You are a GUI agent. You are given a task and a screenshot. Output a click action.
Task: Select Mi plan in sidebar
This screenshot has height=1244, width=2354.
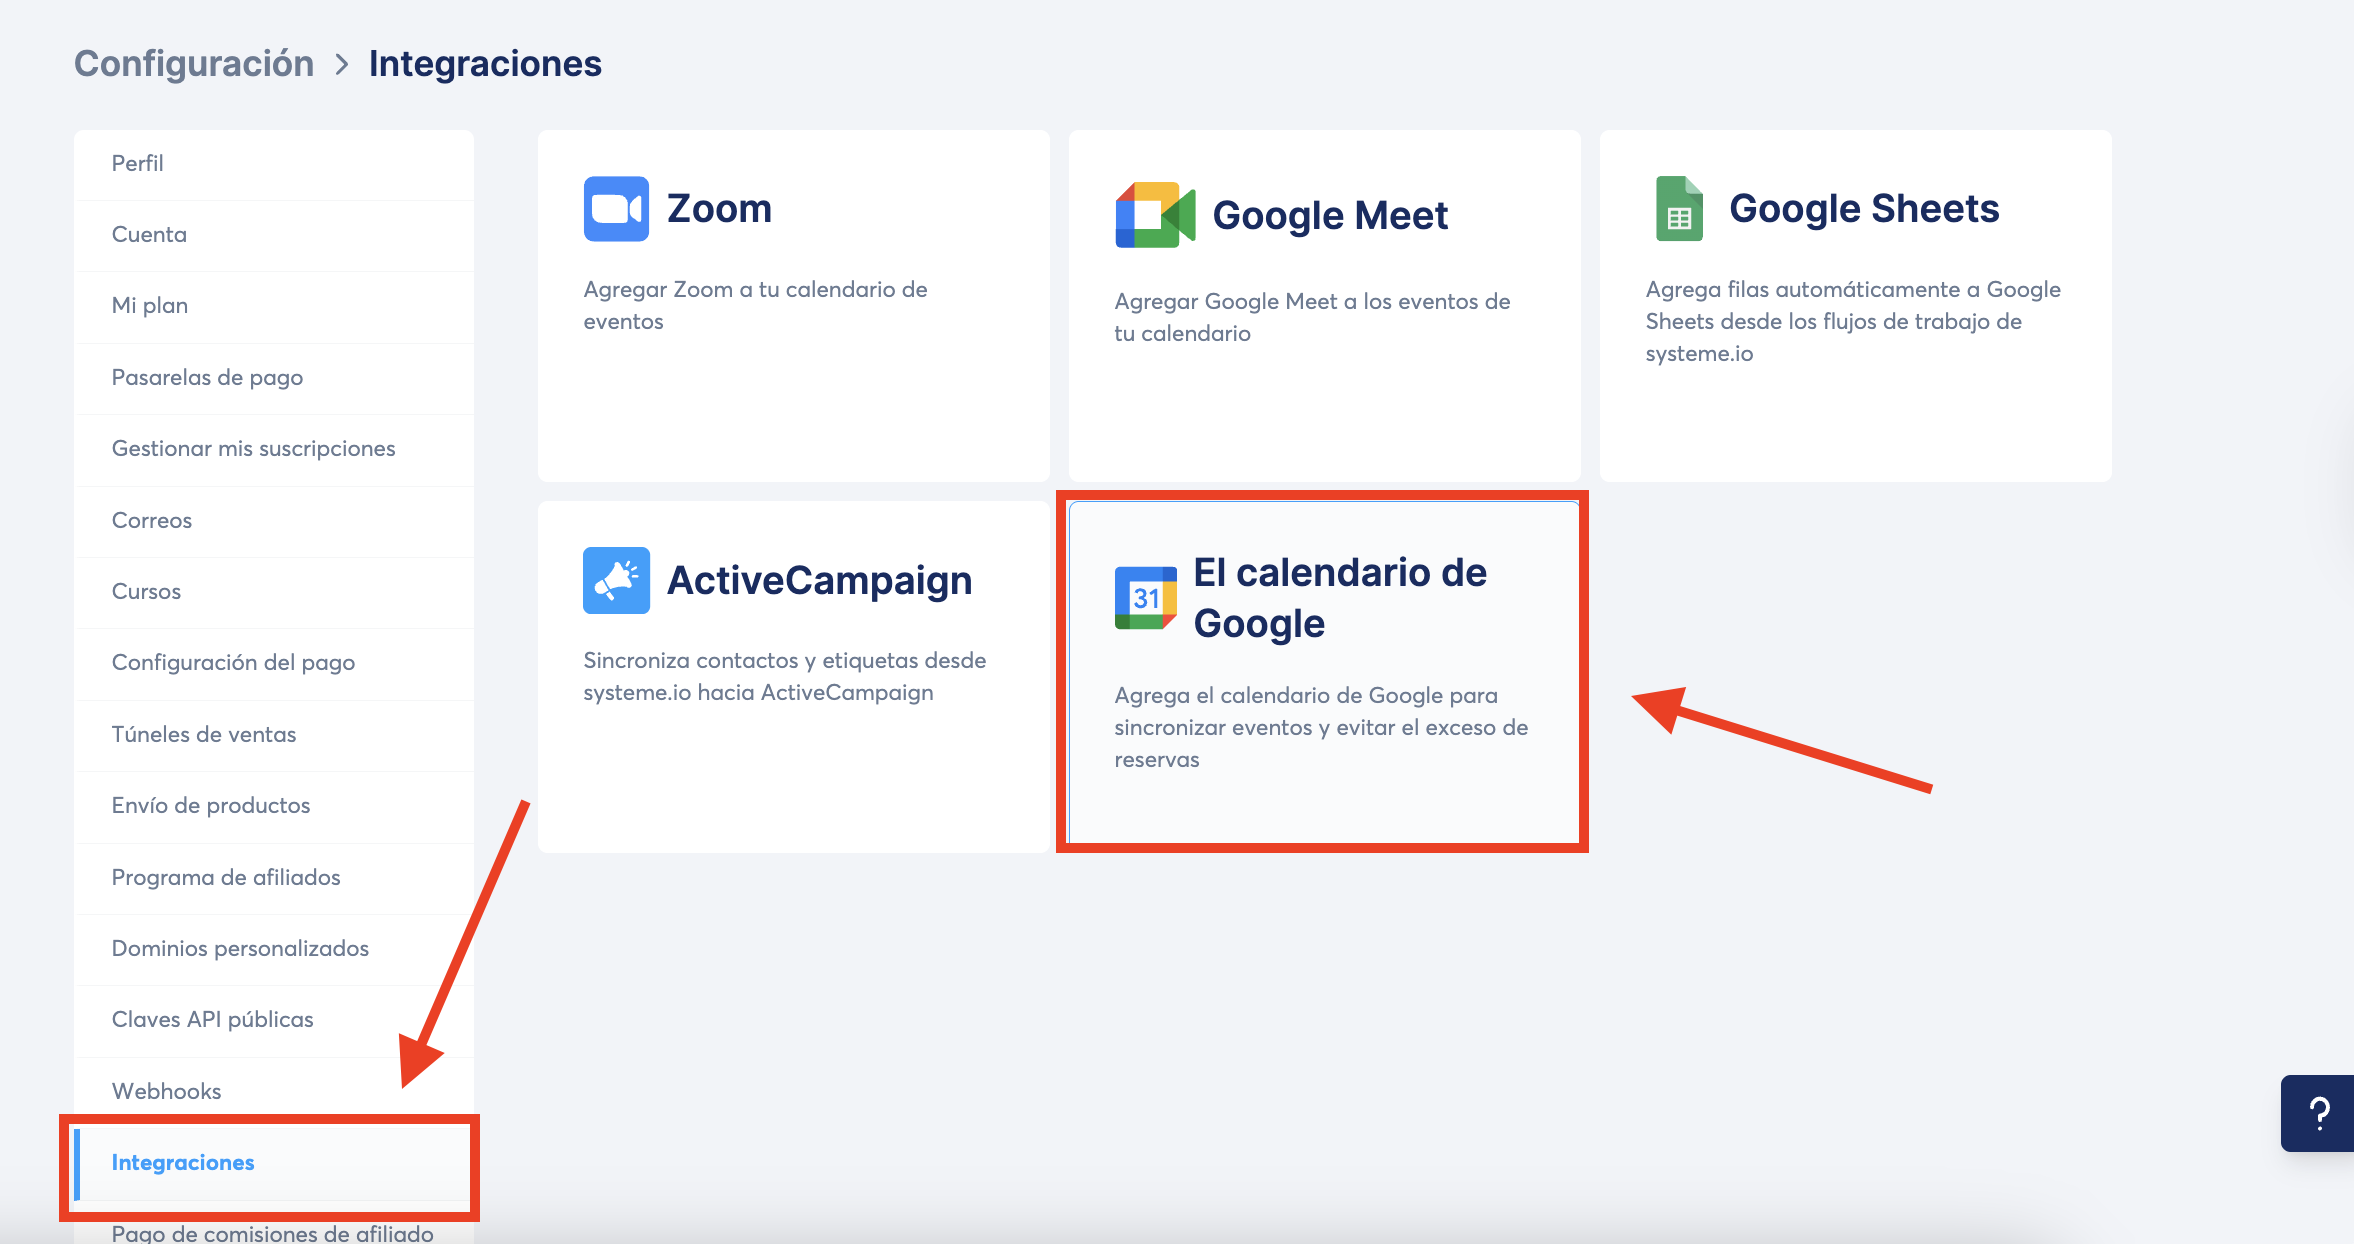[x=274, y=305]
